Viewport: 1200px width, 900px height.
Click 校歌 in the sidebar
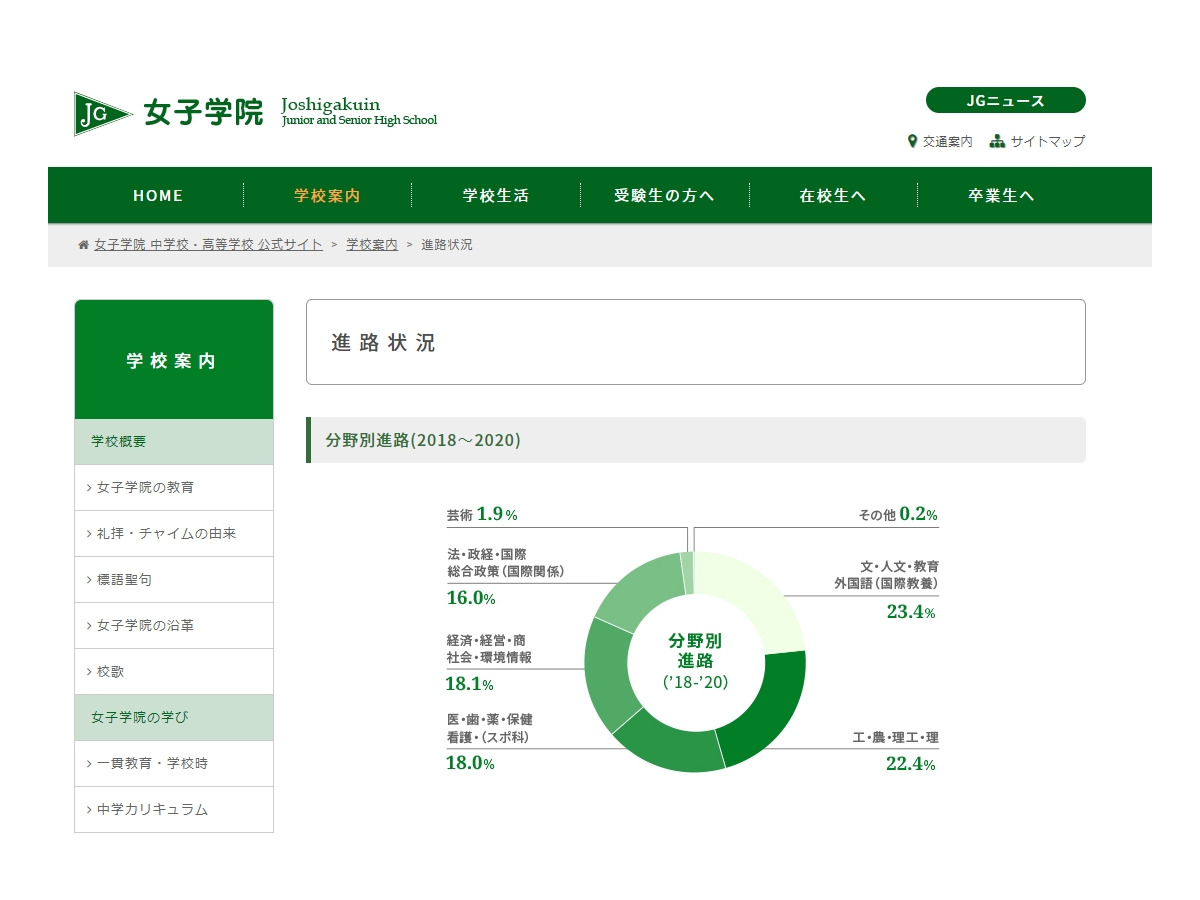coord(111,672)
